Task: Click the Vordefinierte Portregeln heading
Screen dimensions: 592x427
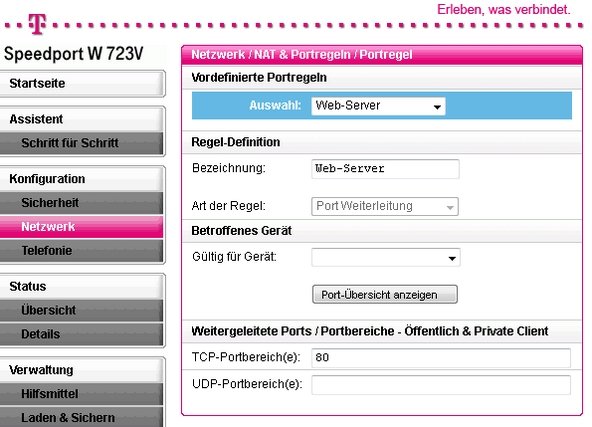Action: pos(259,77)
